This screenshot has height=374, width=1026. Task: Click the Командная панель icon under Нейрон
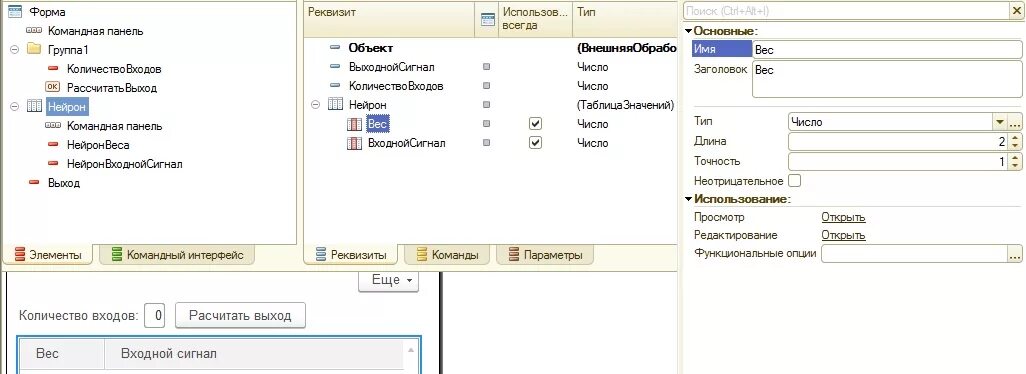(53, 126)
